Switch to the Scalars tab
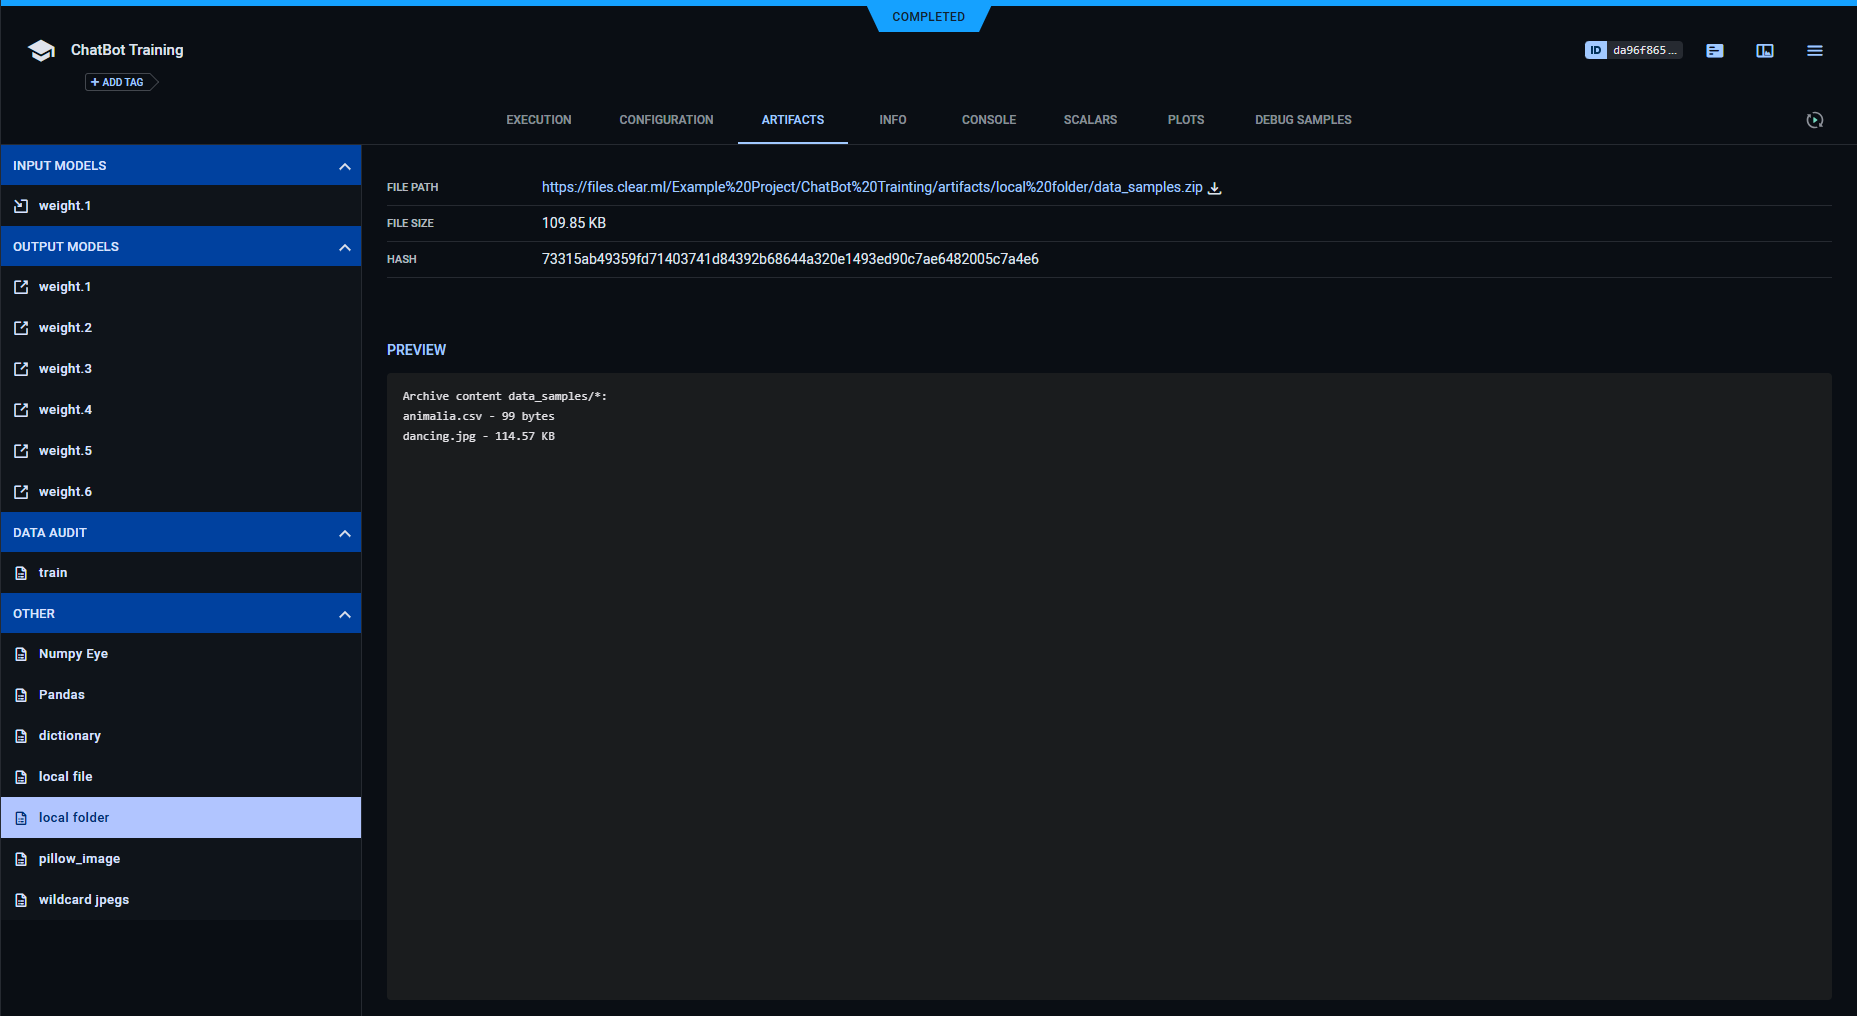This screenshot has width=1857, height=1016. point(1090,120)
